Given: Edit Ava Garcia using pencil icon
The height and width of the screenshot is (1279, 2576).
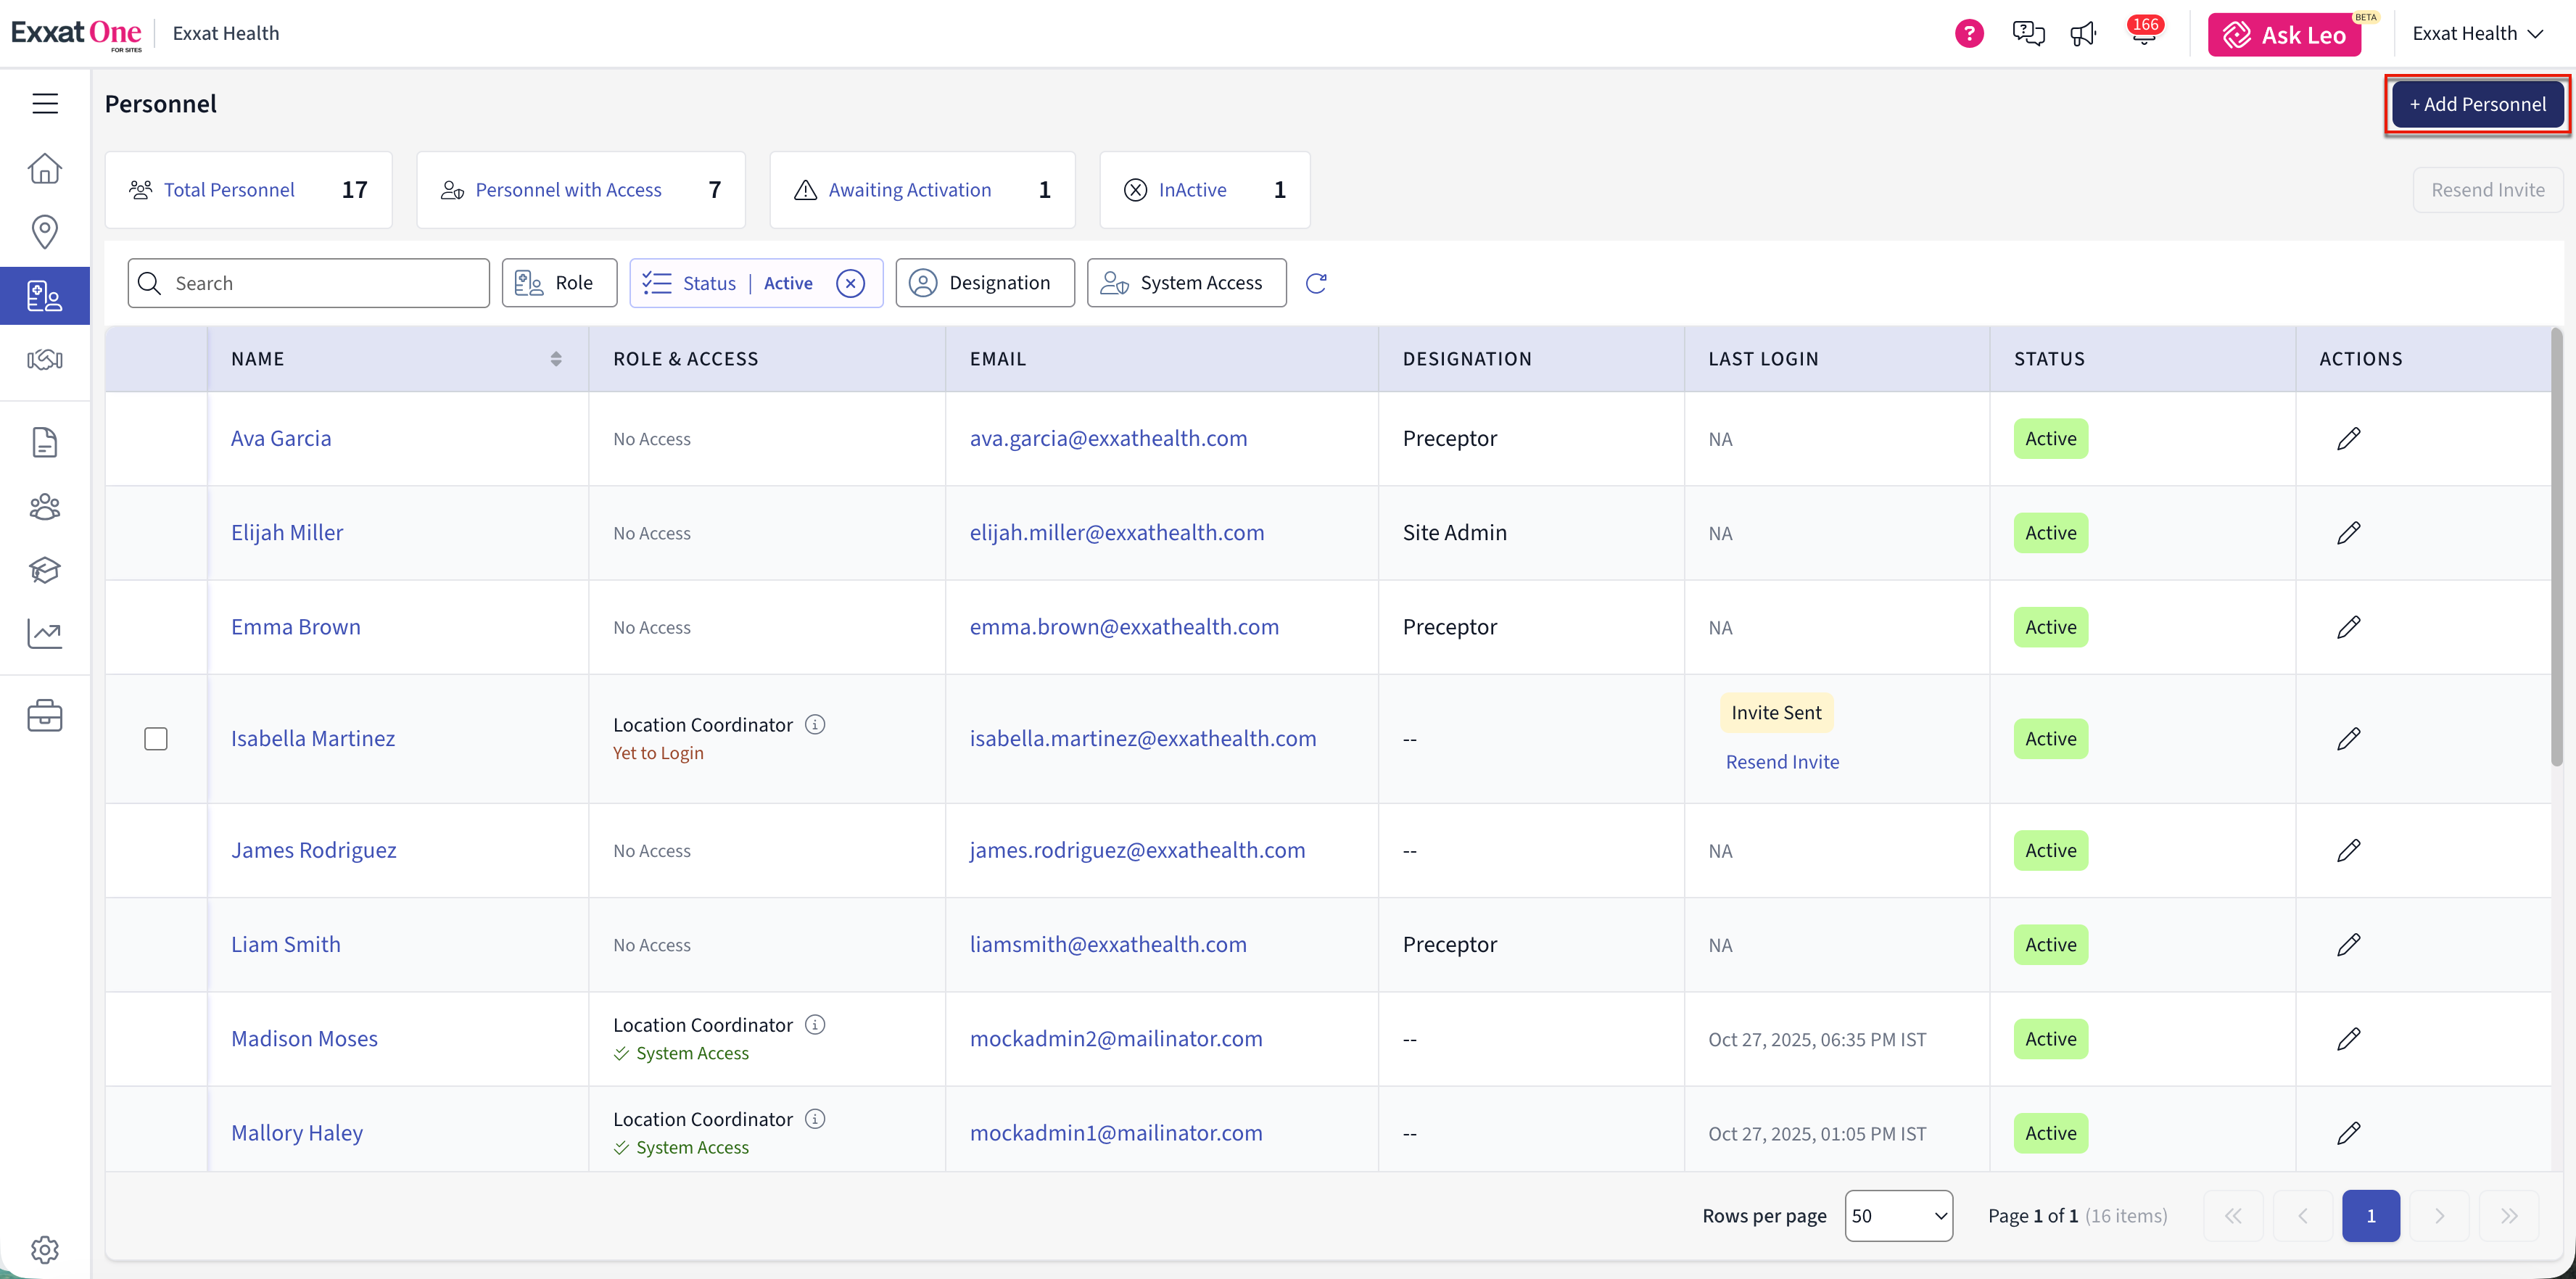Looking at the screenshot, I should 2349,439.
